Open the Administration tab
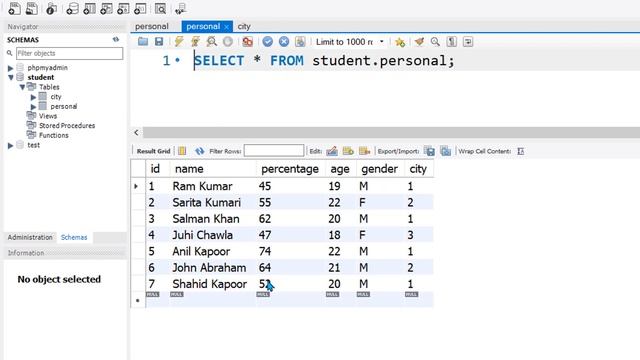Viewport: 640px width, 360px height. pyautogui.click(x=30, y=238)
